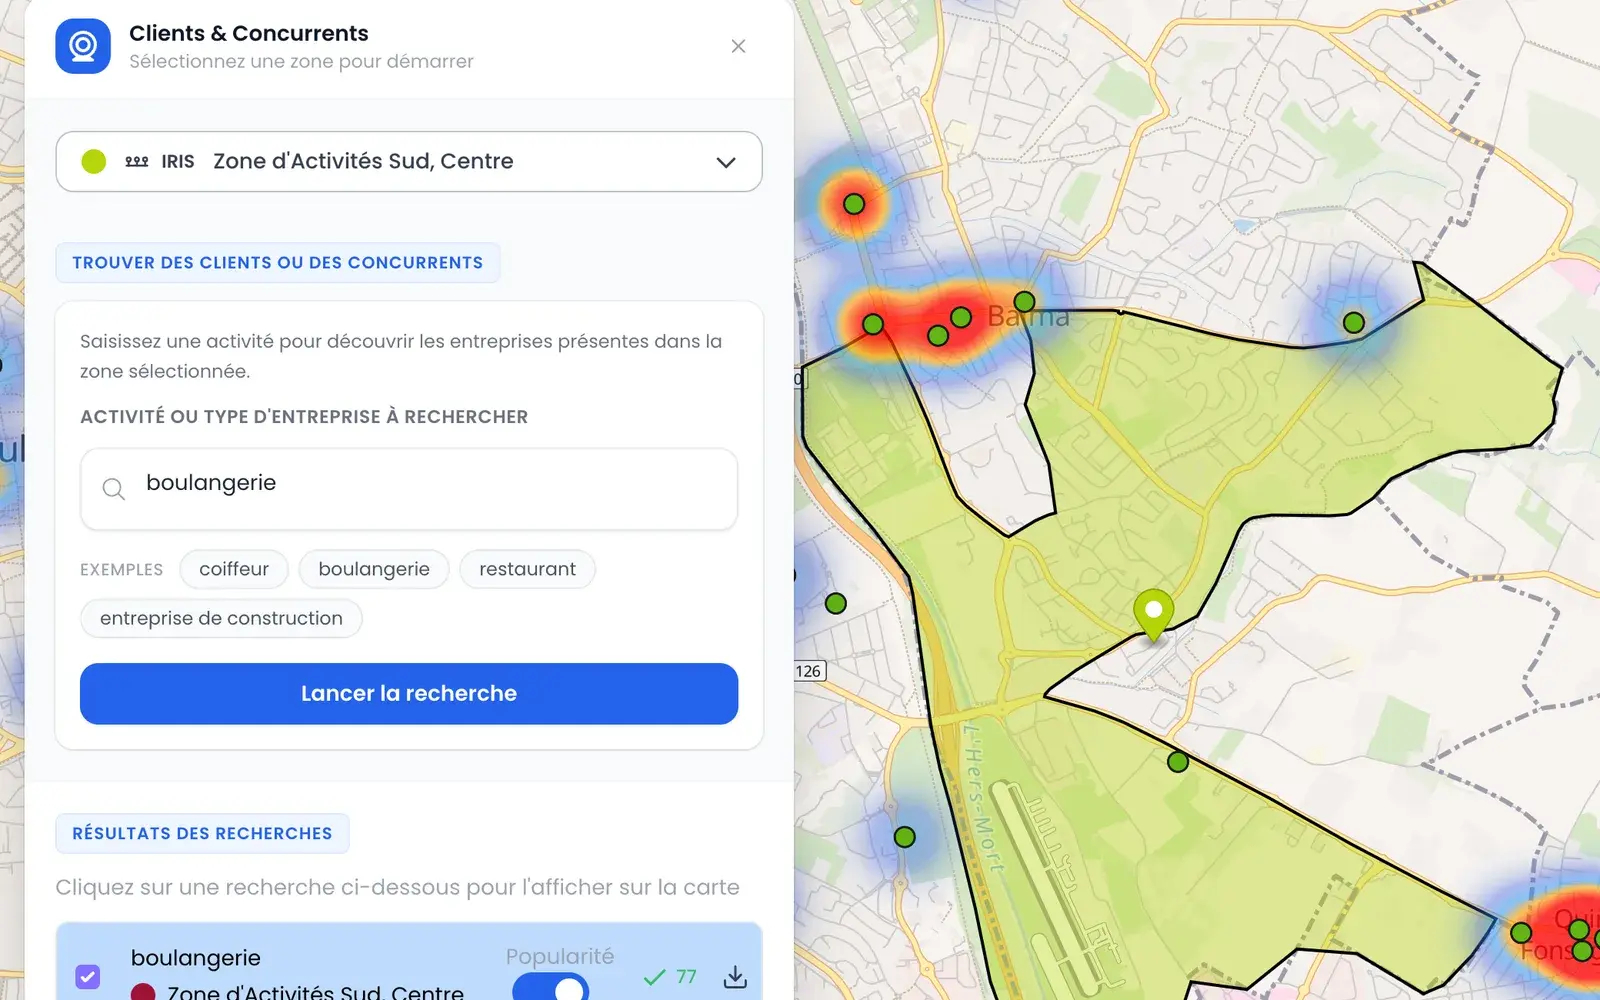
Task: Choose the restaurant example chip
Action: [527, 569]
